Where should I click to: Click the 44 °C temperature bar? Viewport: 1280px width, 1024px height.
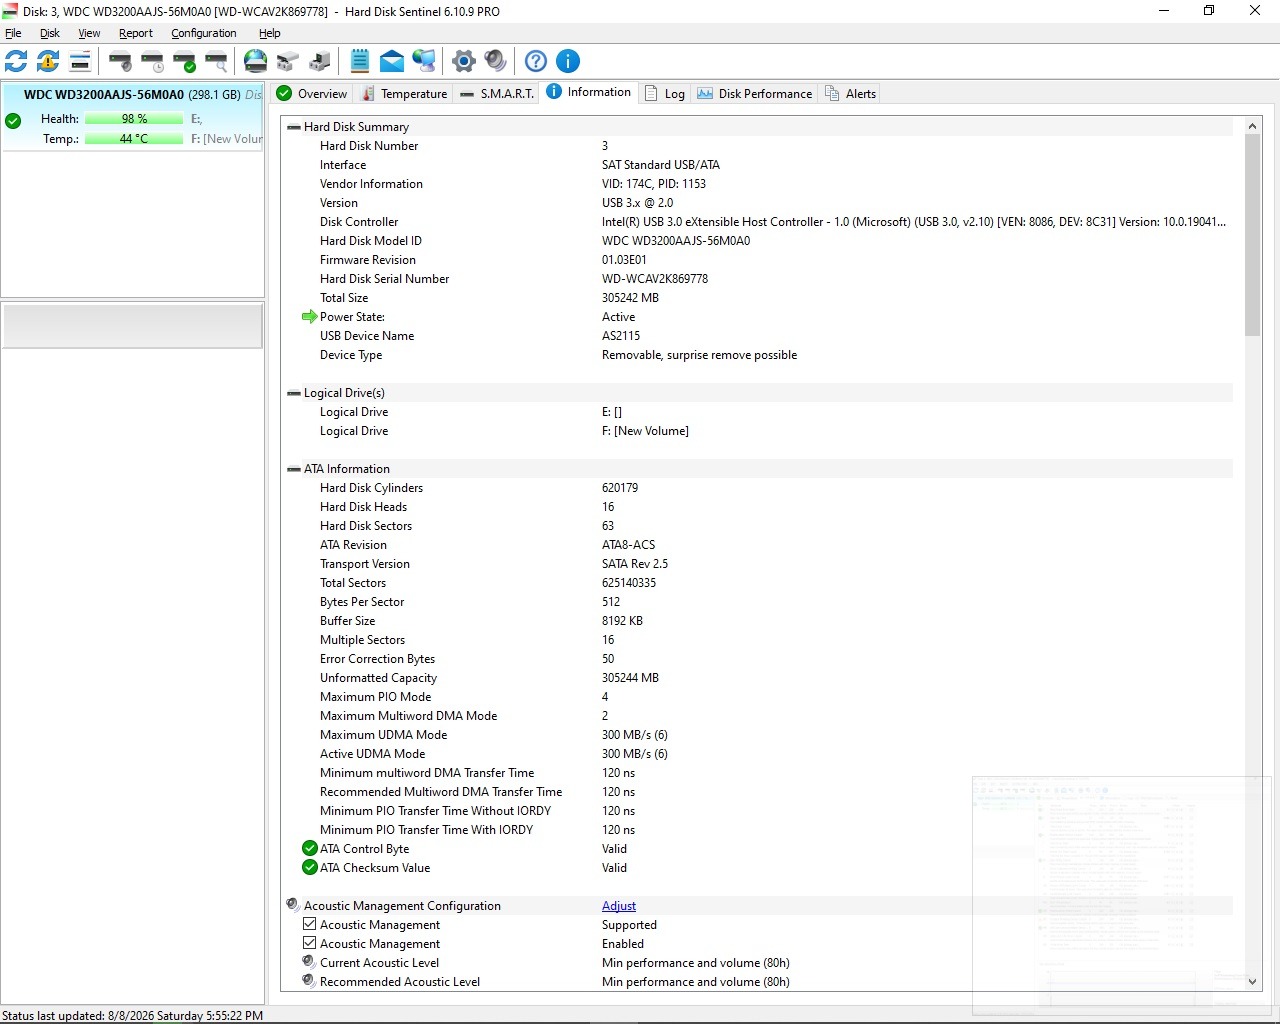[x=134, y=139]
